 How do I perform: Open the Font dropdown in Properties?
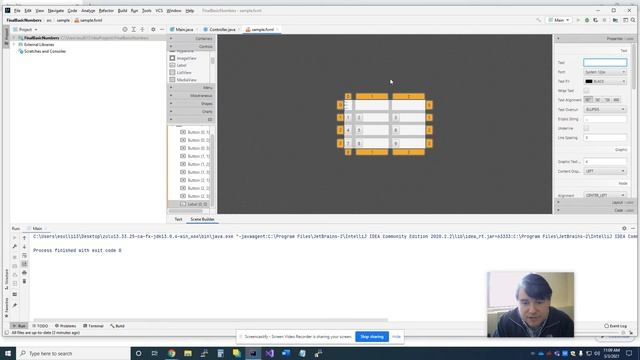click(x=605, y=72)
